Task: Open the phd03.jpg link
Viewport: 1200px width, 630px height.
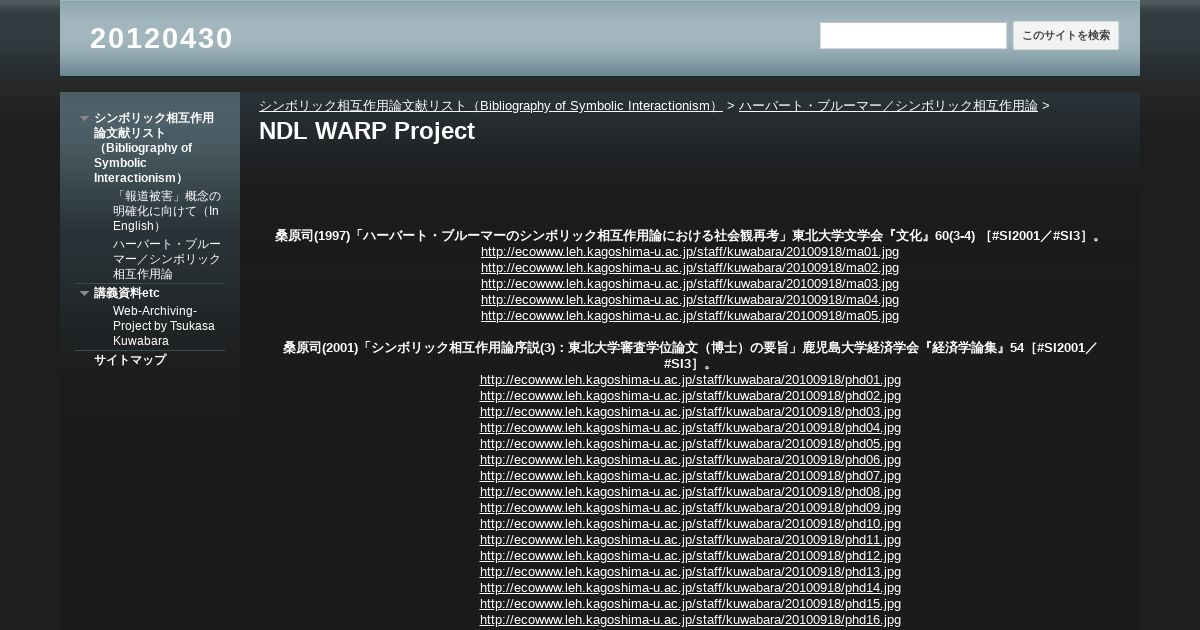Action: point(690,412)
